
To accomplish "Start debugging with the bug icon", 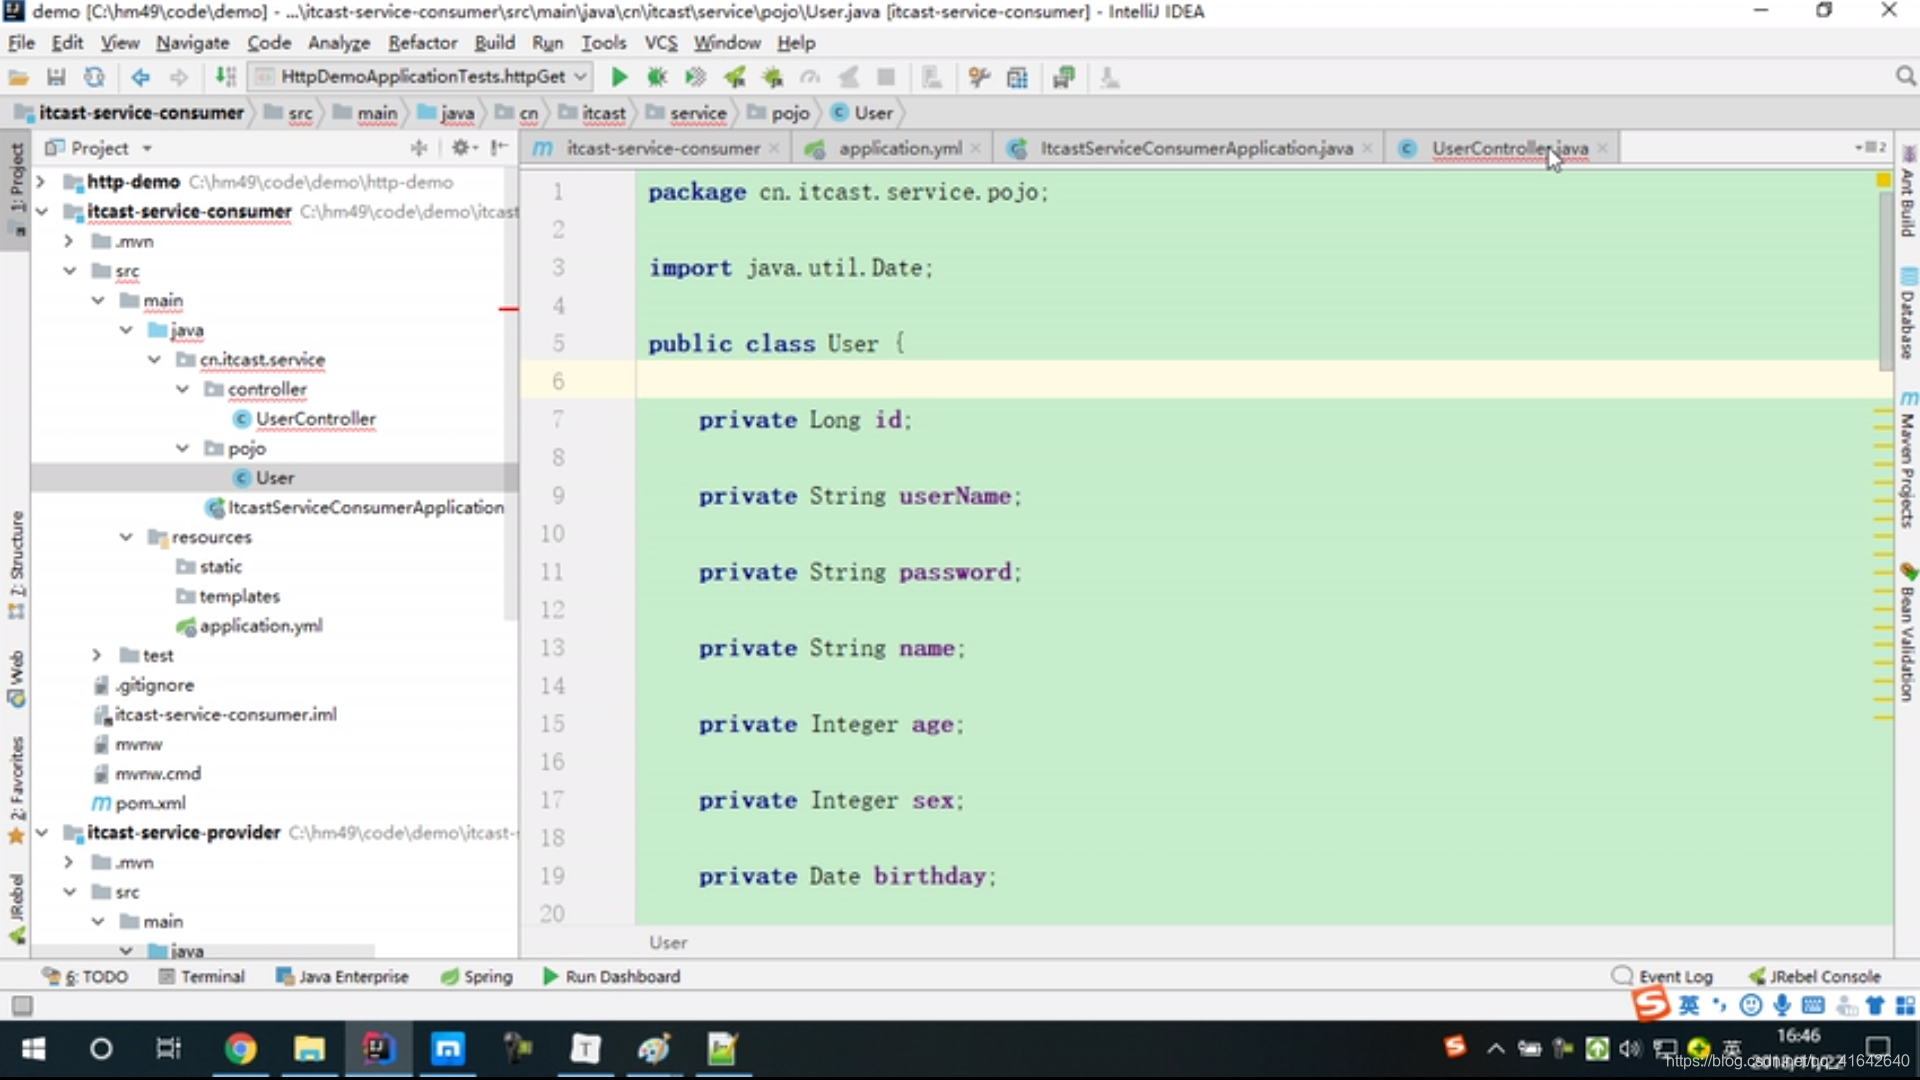I will coord(657,77).
